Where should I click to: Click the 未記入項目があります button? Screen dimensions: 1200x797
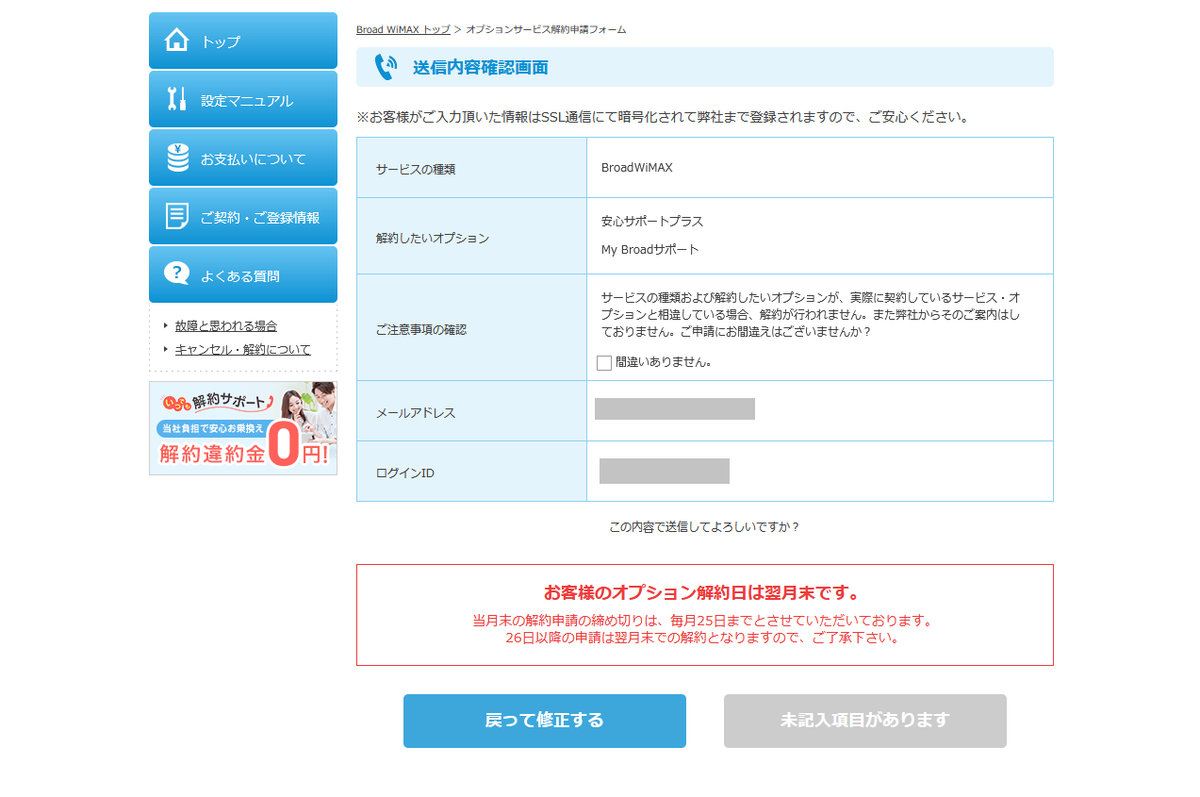click(x=865, y=721)
